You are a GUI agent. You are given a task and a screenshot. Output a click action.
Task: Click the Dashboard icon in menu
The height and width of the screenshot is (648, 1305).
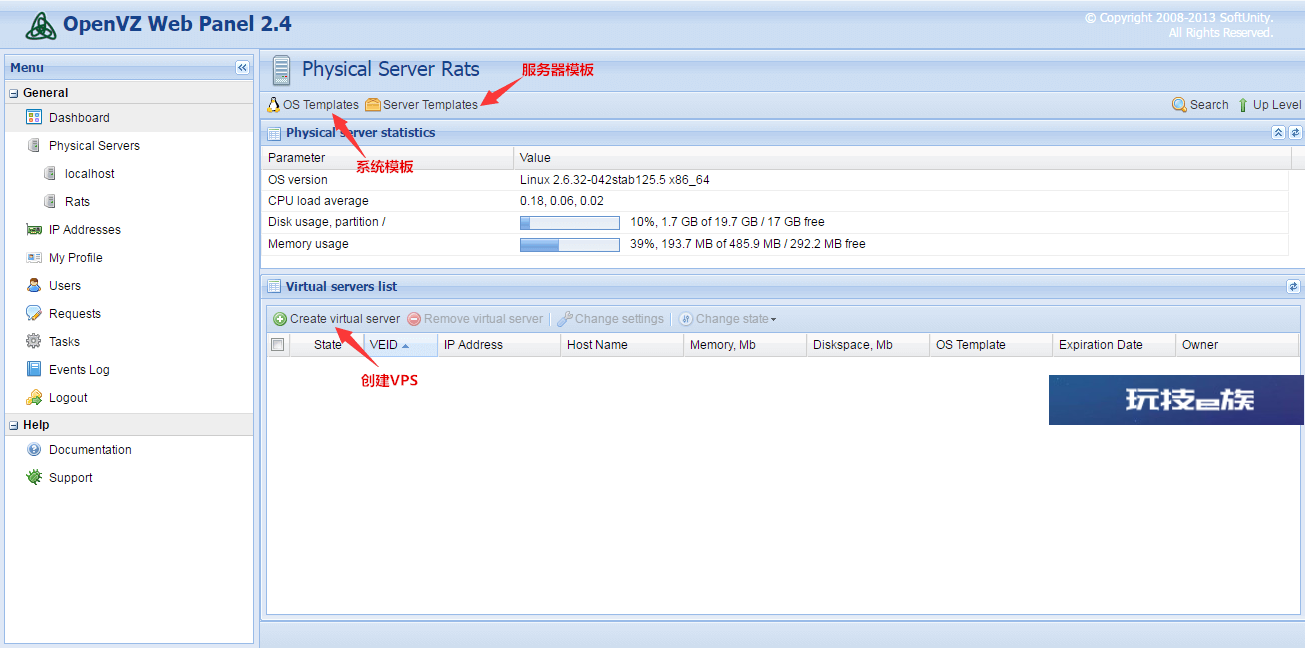(x=34, y=117)
